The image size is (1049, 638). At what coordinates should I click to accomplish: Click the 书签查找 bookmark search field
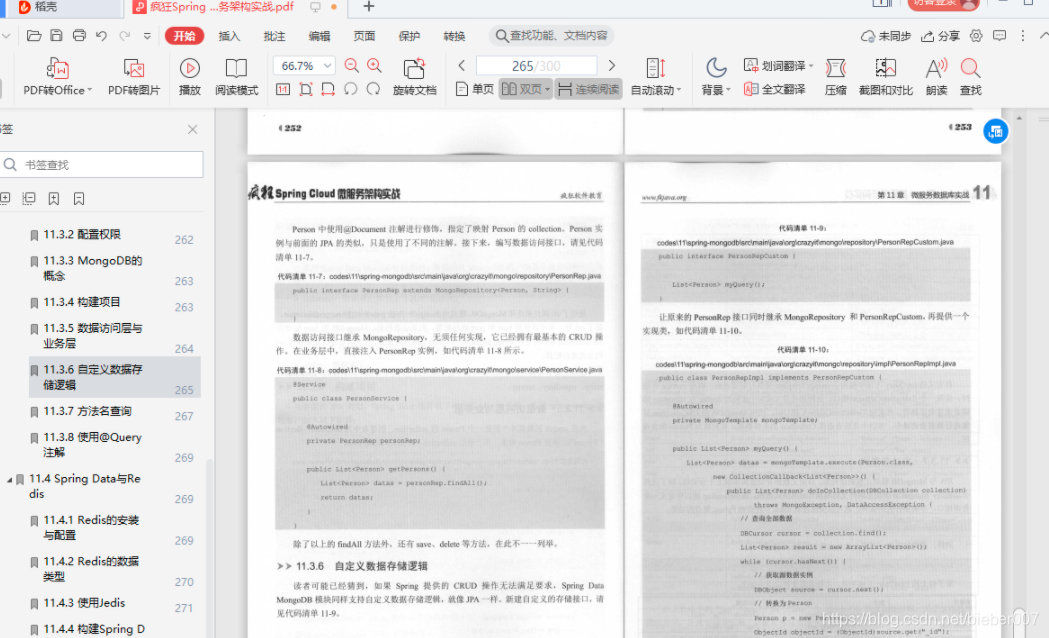tap(102, 165)
